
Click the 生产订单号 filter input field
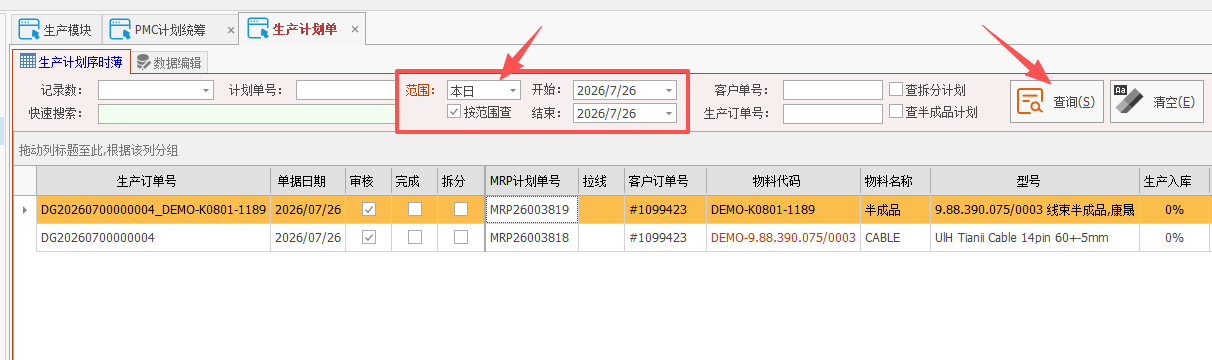click(x=833, y=113)
